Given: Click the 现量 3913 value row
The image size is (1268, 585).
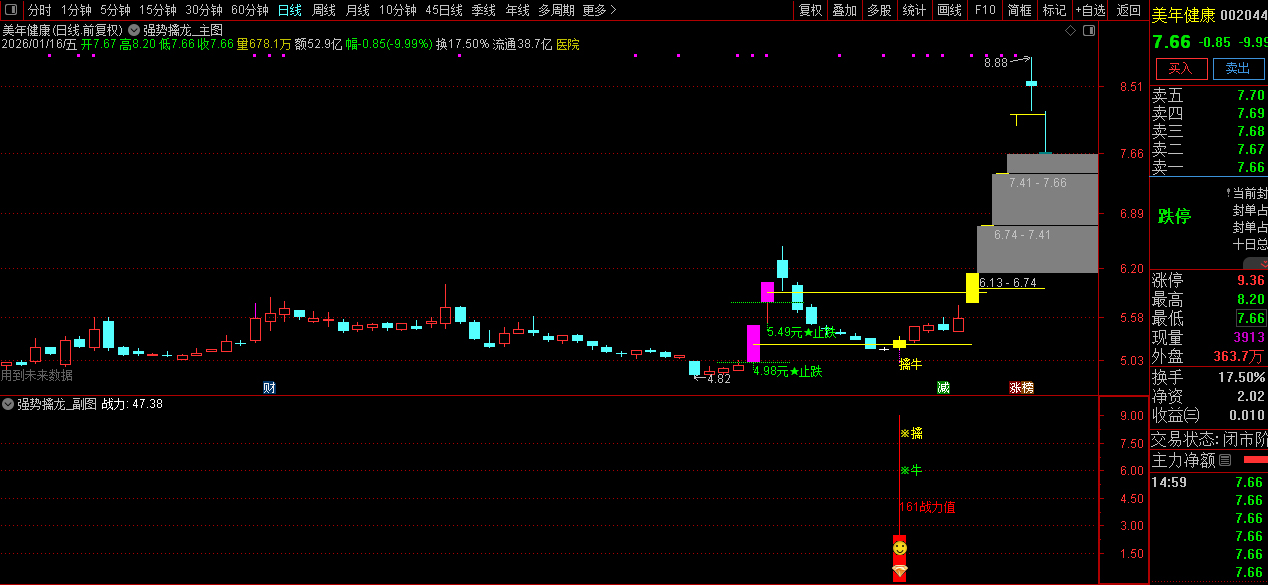Looking at the screenshot, I should (1209, 338).
